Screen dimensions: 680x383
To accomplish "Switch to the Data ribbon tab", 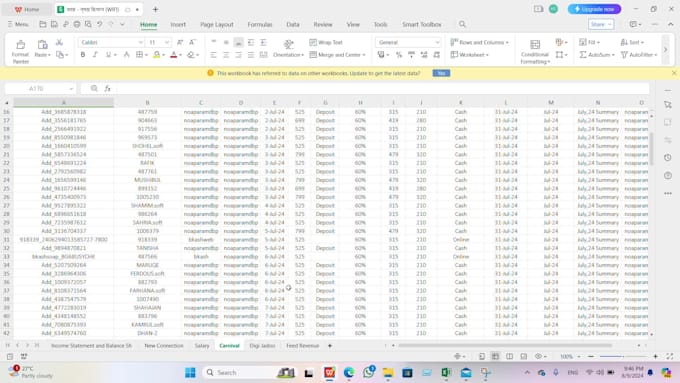I will click(293, 24).
